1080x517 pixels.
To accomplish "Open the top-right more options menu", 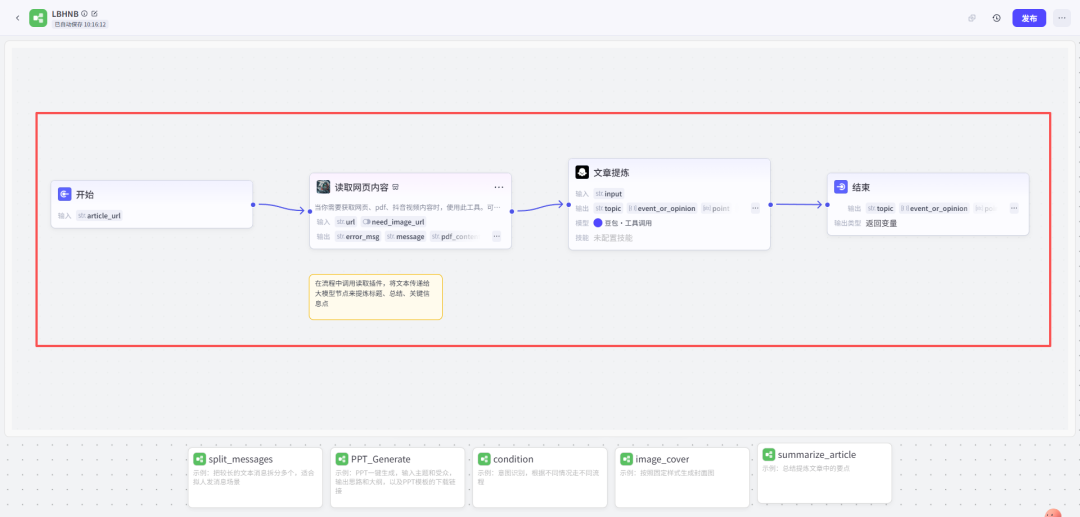I will coord(1061,18).
